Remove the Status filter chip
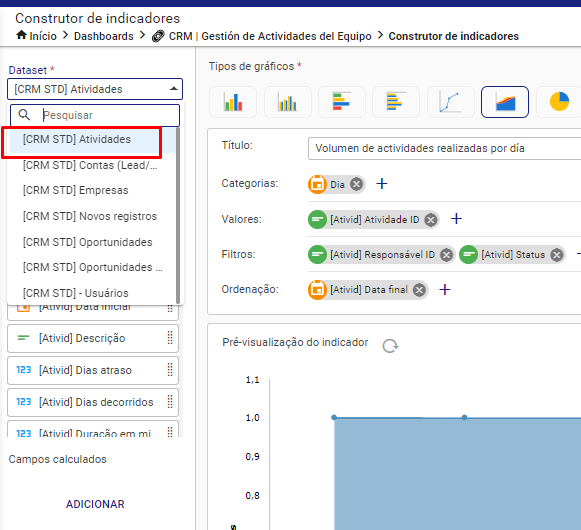Viewport: 581px width, 530px height. 557,255
